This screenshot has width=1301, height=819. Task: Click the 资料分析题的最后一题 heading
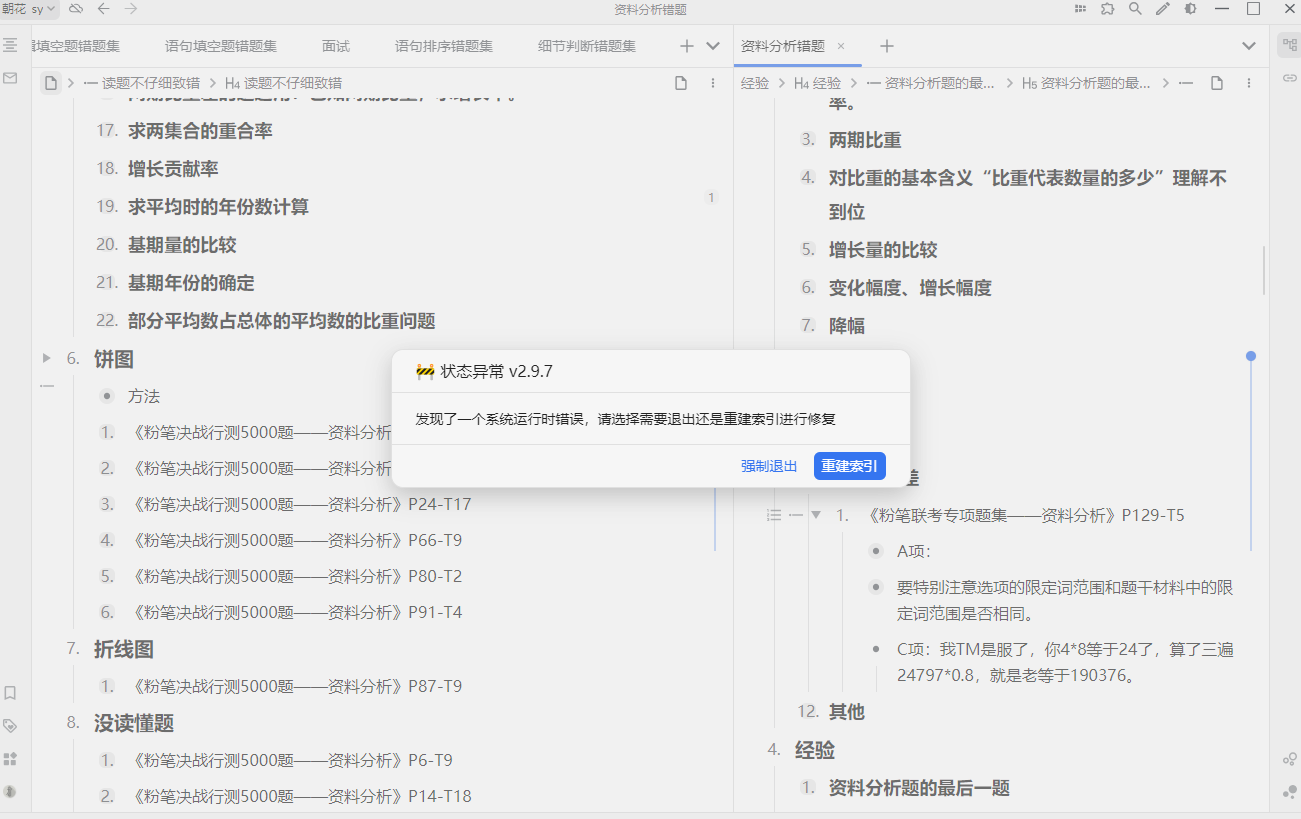coord(919,788)
